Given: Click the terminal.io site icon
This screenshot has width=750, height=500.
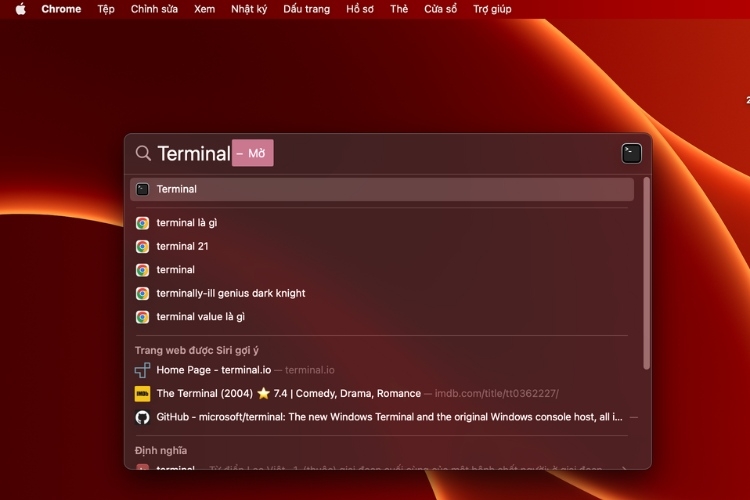Looking at the screenshot, I should coord(143,370).
